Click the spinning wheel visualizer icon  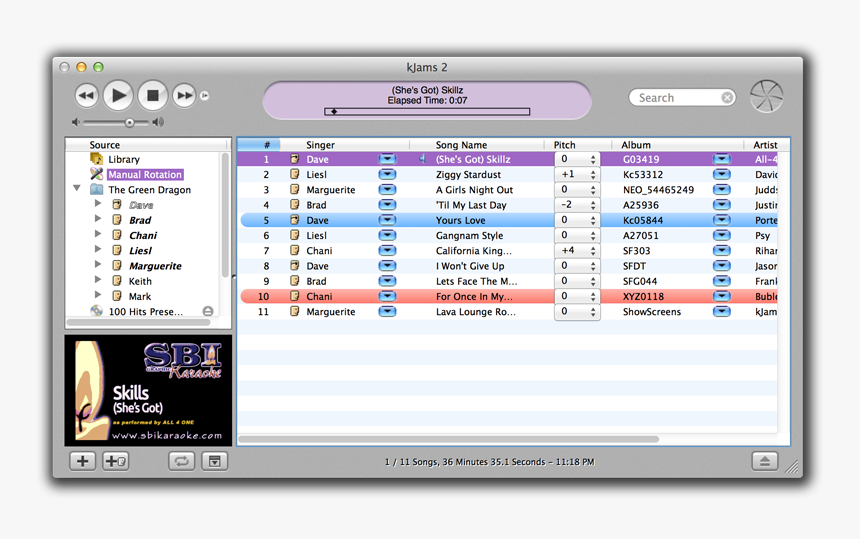tap(766, 96)
